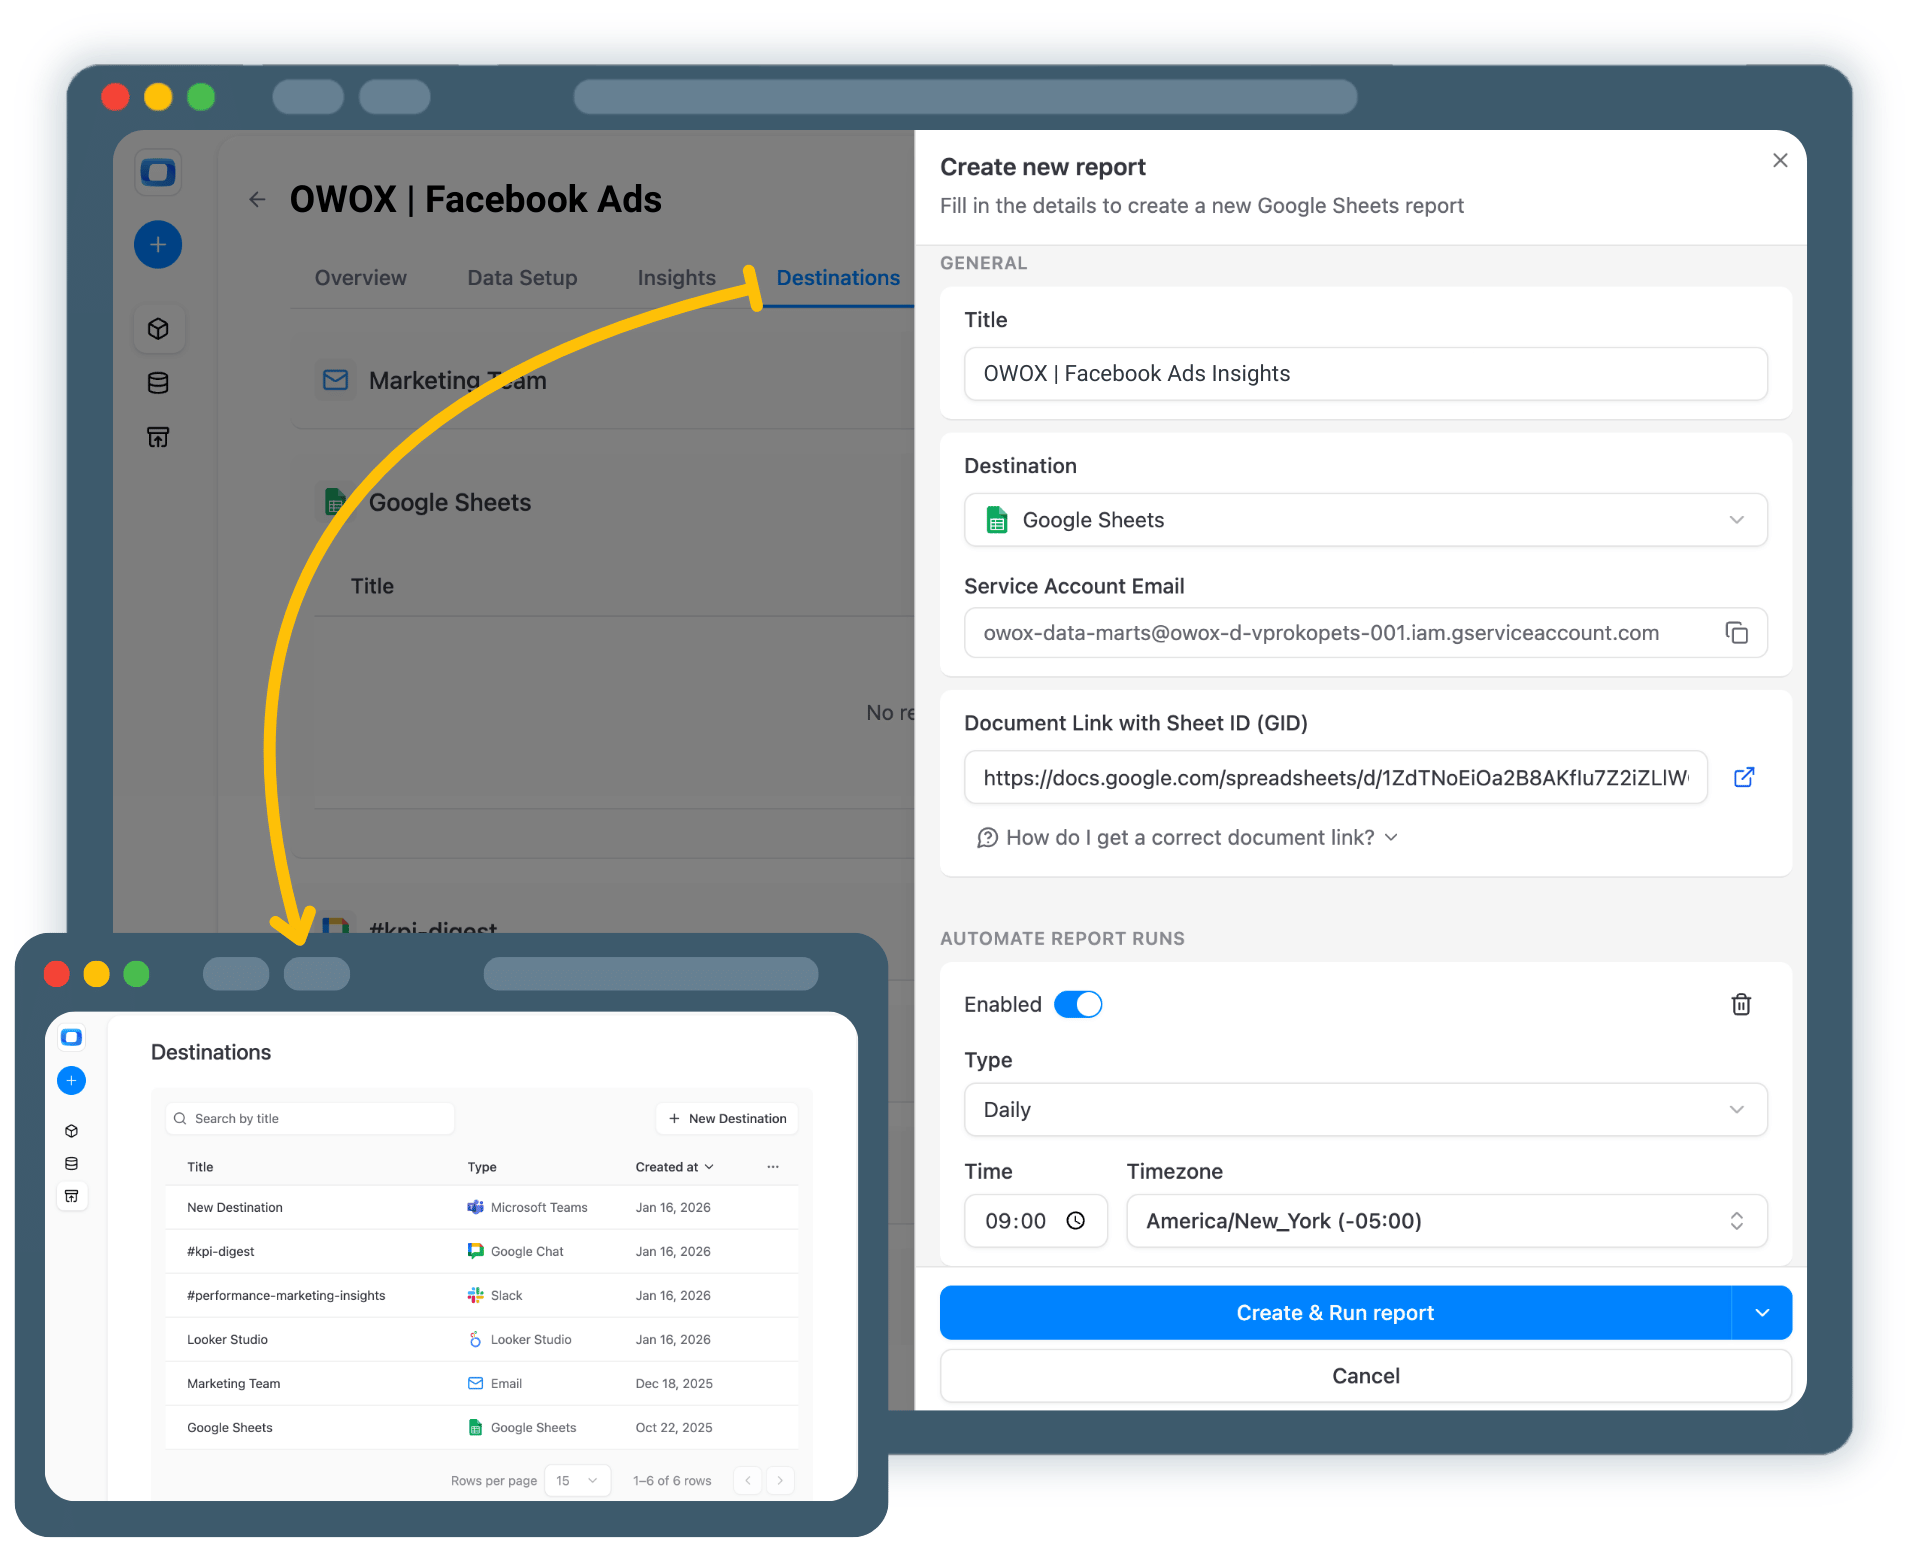Switch to the Overview tab
This screenshot has height=1562, width=1920.
[x=360, y=278]
